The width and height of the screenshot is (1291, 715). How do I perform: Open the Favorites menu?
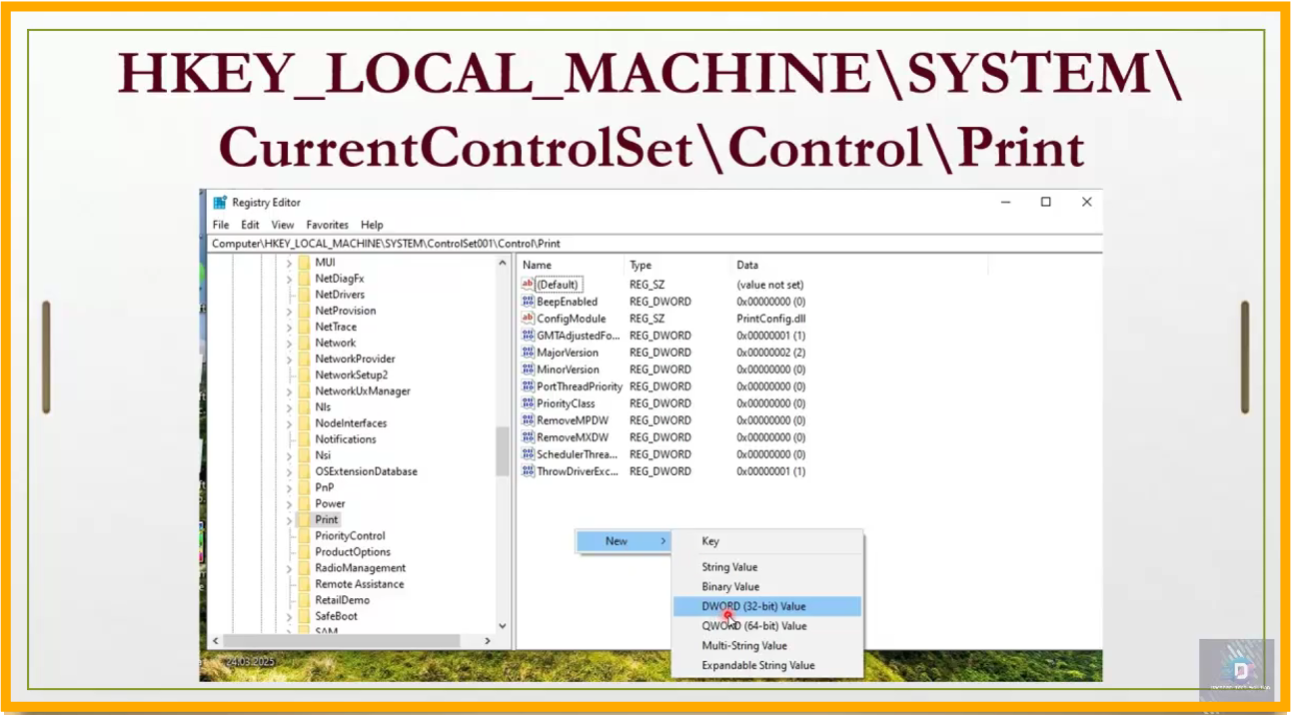pos(327,225)
